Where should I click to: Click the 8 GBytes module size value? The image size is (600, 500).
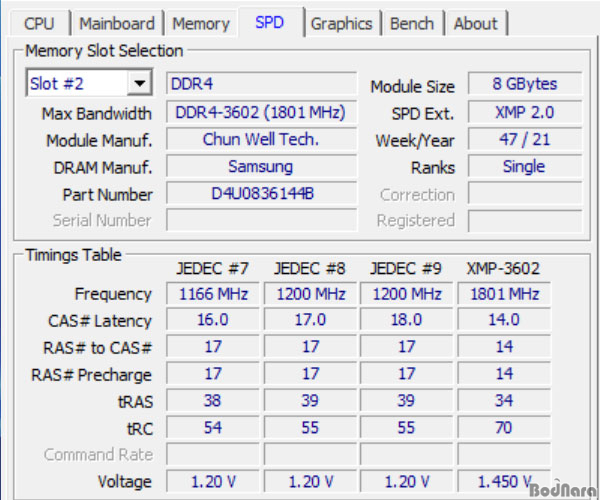525,83
